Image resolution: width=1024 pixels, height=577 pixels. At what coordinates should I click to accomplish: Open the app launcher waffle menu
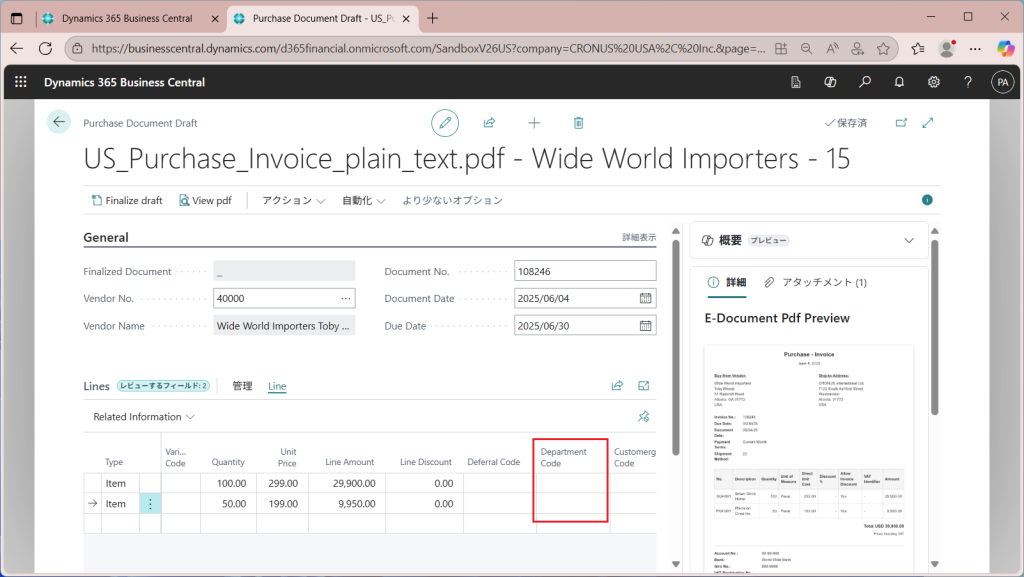[x=21, y=82]
